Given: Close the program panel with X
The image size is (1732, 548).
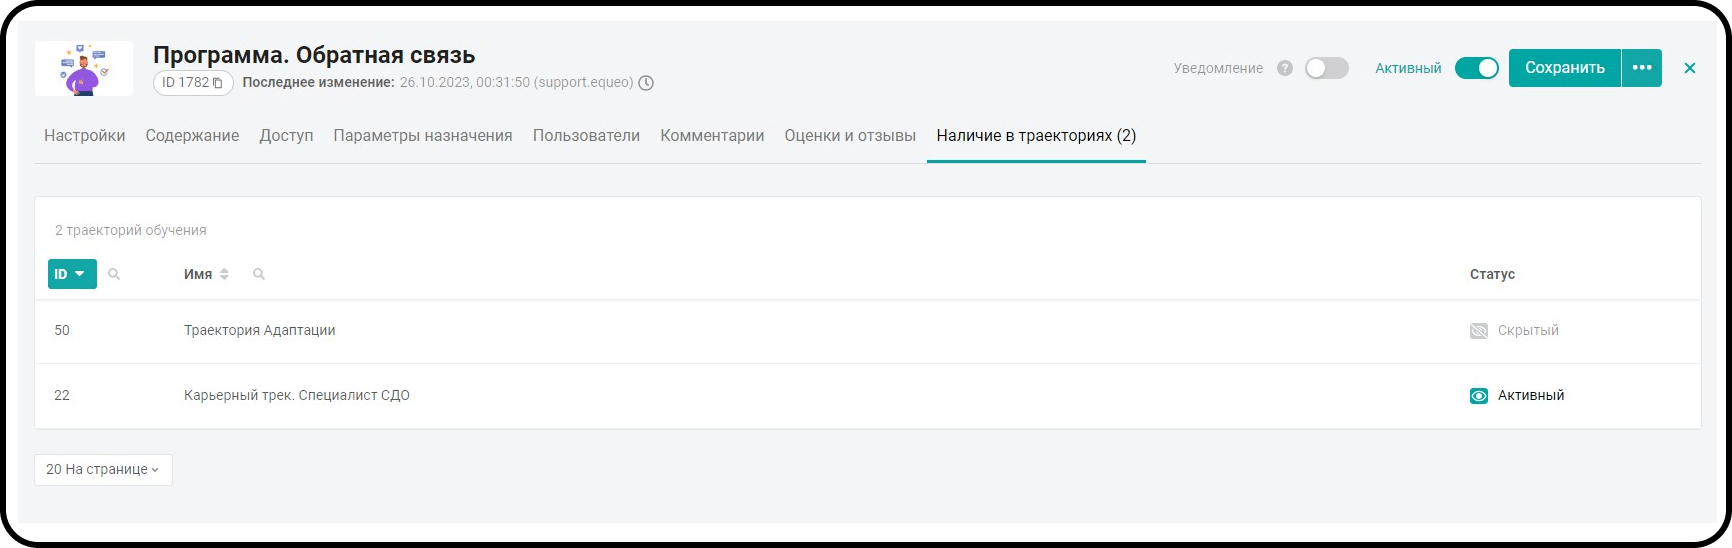Looking at the screenshot, I should pyautogui.click(x=1690, y=68).
